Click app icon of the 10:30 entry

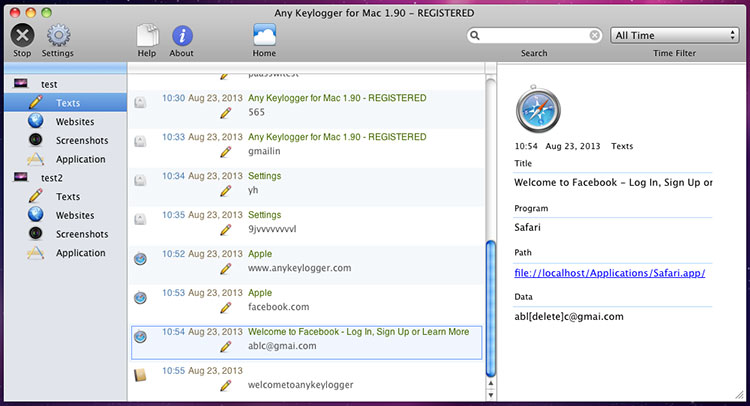[x=140, y=102]
